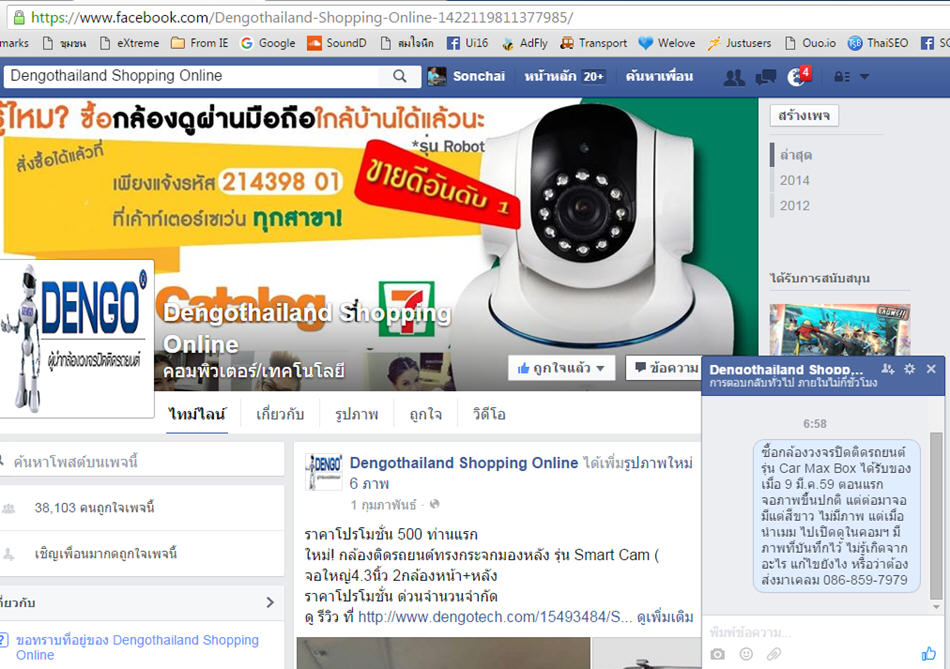Image resolution: width=950 pixels, height=669 pixels.
Task: Click 38,103 people like this row
Action: [x=142, y=508]
